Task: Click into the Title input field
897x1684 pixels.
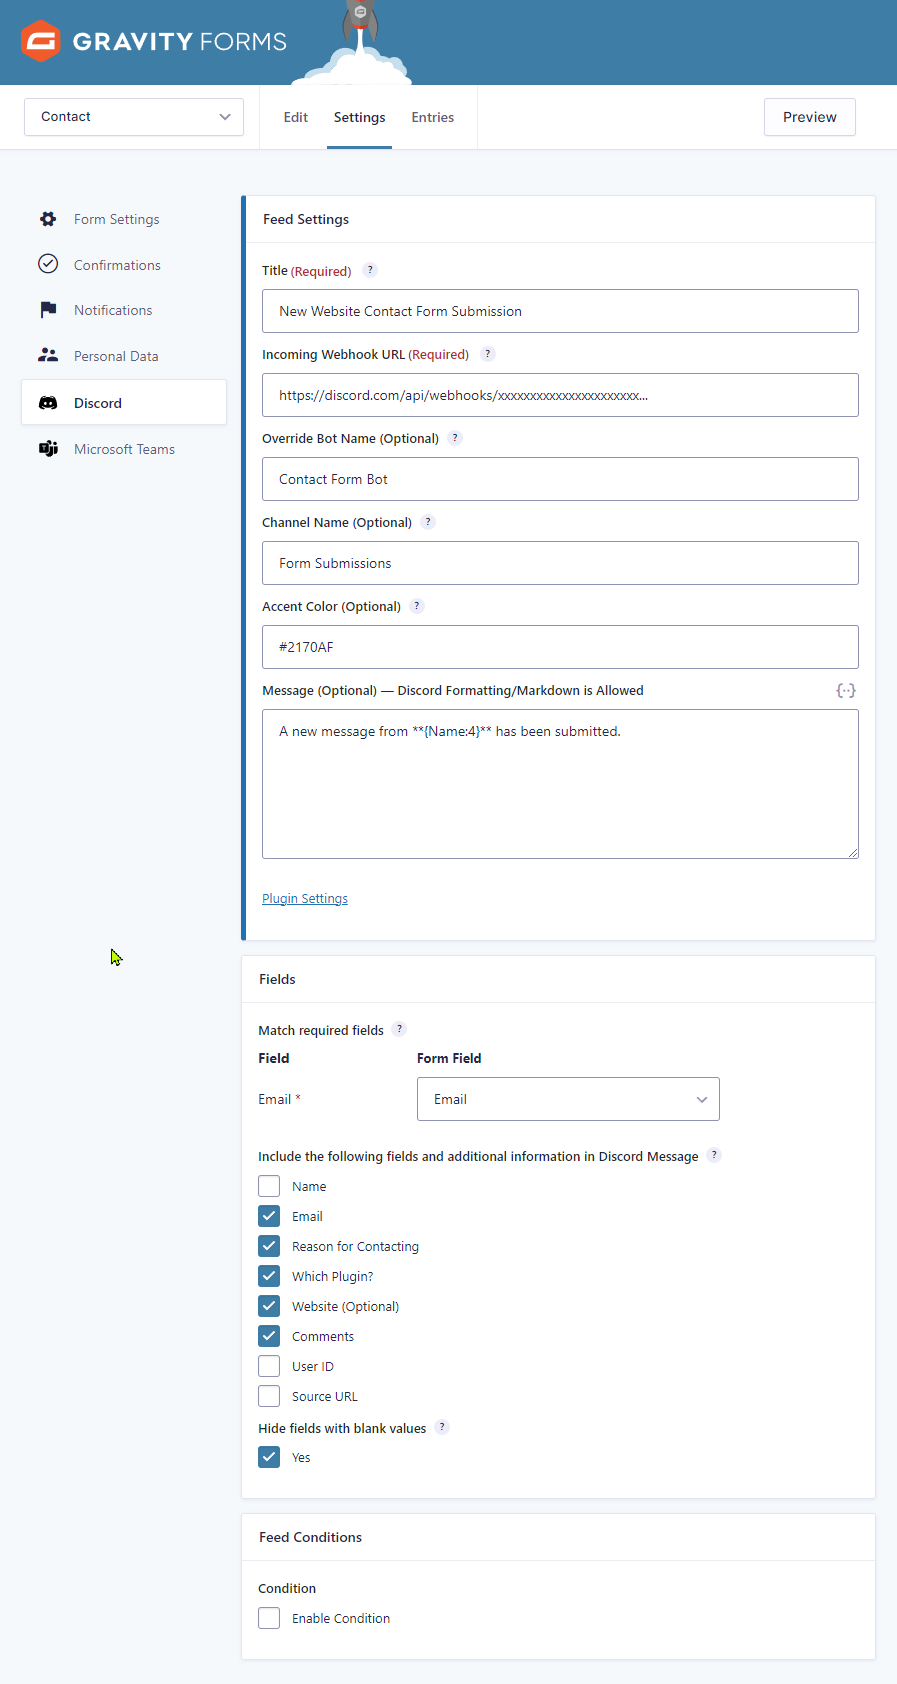Action: pos(560,311)
